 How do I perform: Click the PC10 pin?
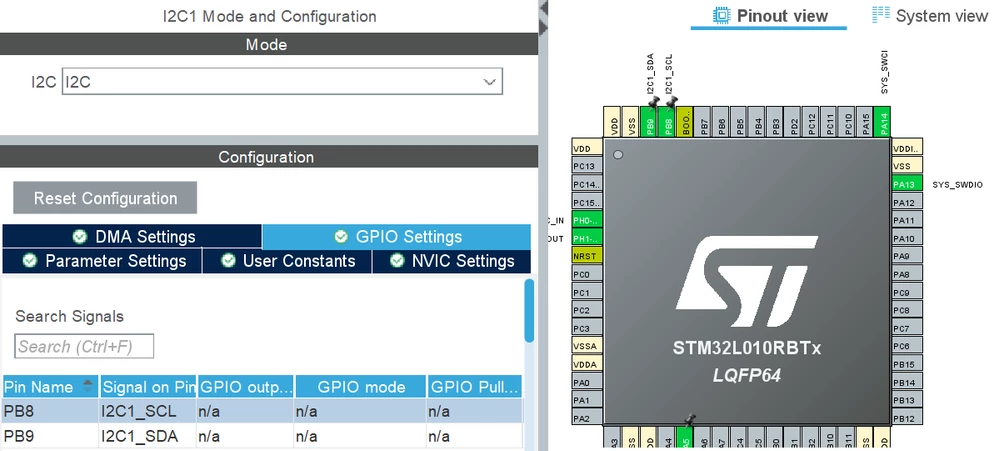[848, 122]
